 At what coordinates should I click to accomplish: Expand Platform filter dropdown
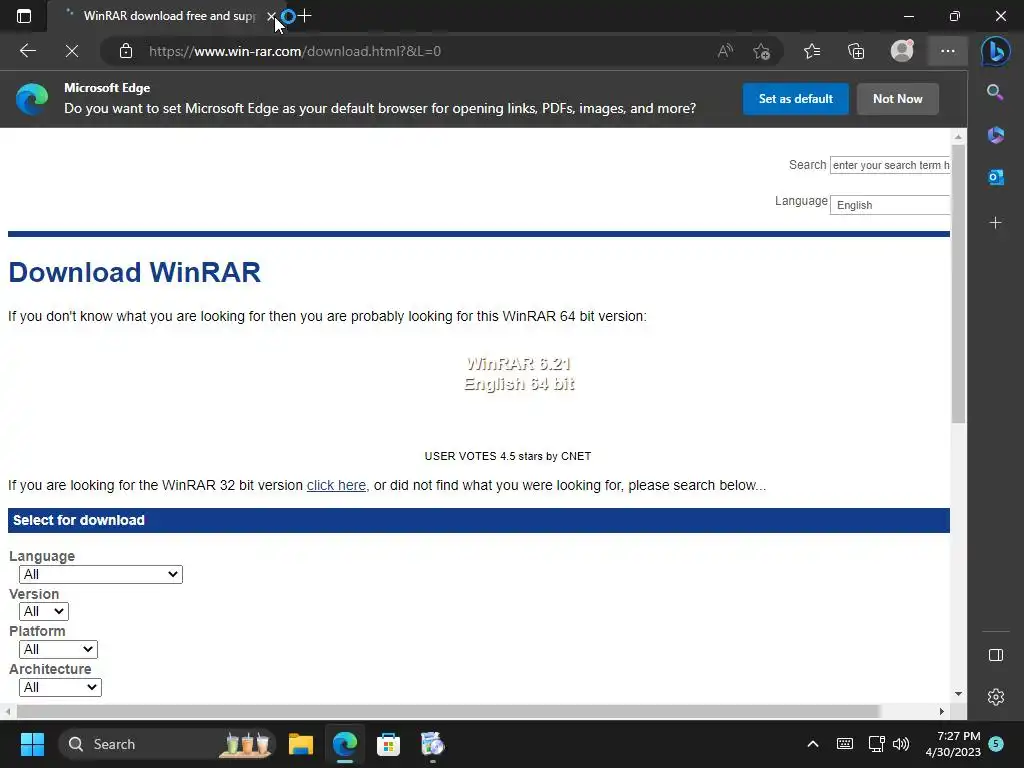pos(58,649)
